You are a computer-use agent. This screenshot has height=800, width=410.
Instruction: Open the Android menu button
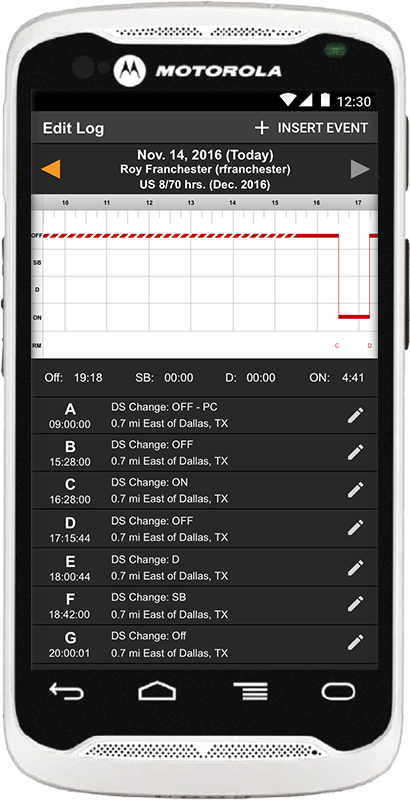point(250,692)
